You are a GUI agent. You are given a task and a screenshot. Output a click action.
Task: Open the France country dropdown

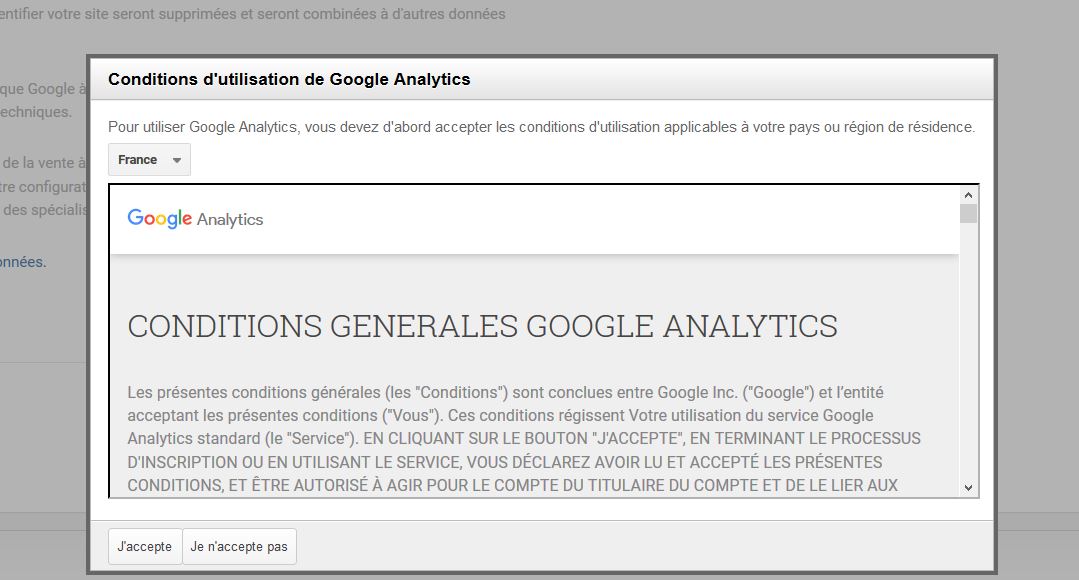pos(149,160)
